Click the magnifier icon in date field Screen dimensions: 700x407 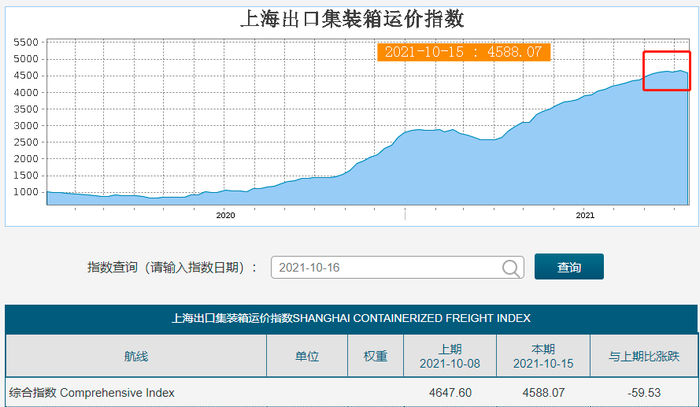tap(511, 268)
